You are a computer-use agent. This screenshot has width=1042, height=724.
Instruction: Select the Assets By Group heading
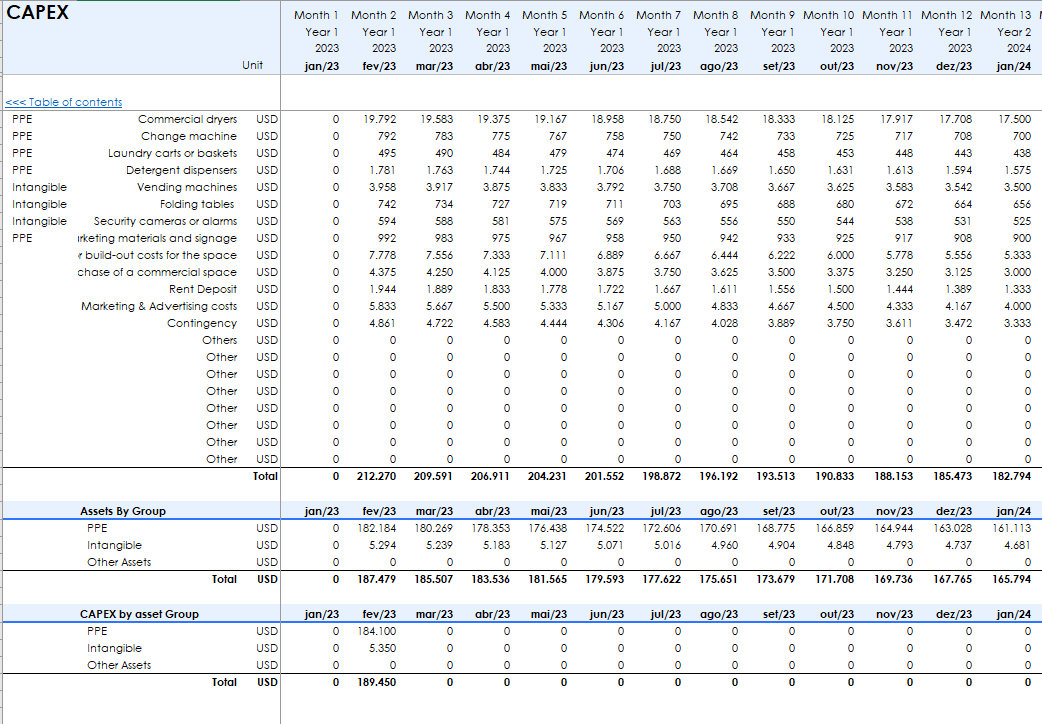click(122, 511)
